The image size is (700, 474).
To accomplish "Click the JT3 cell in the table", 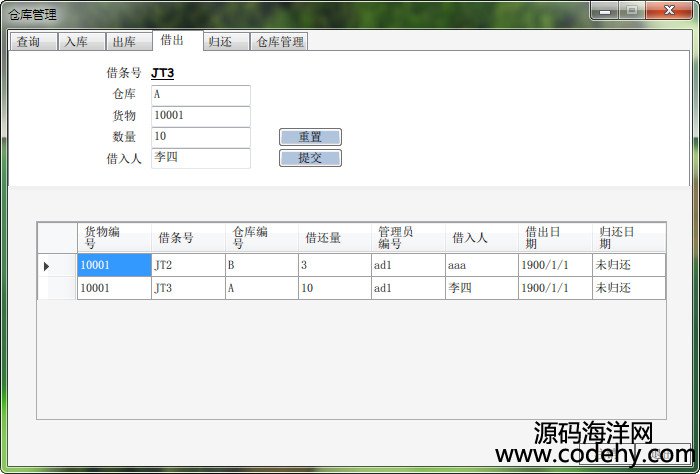I will coord(188,288).
